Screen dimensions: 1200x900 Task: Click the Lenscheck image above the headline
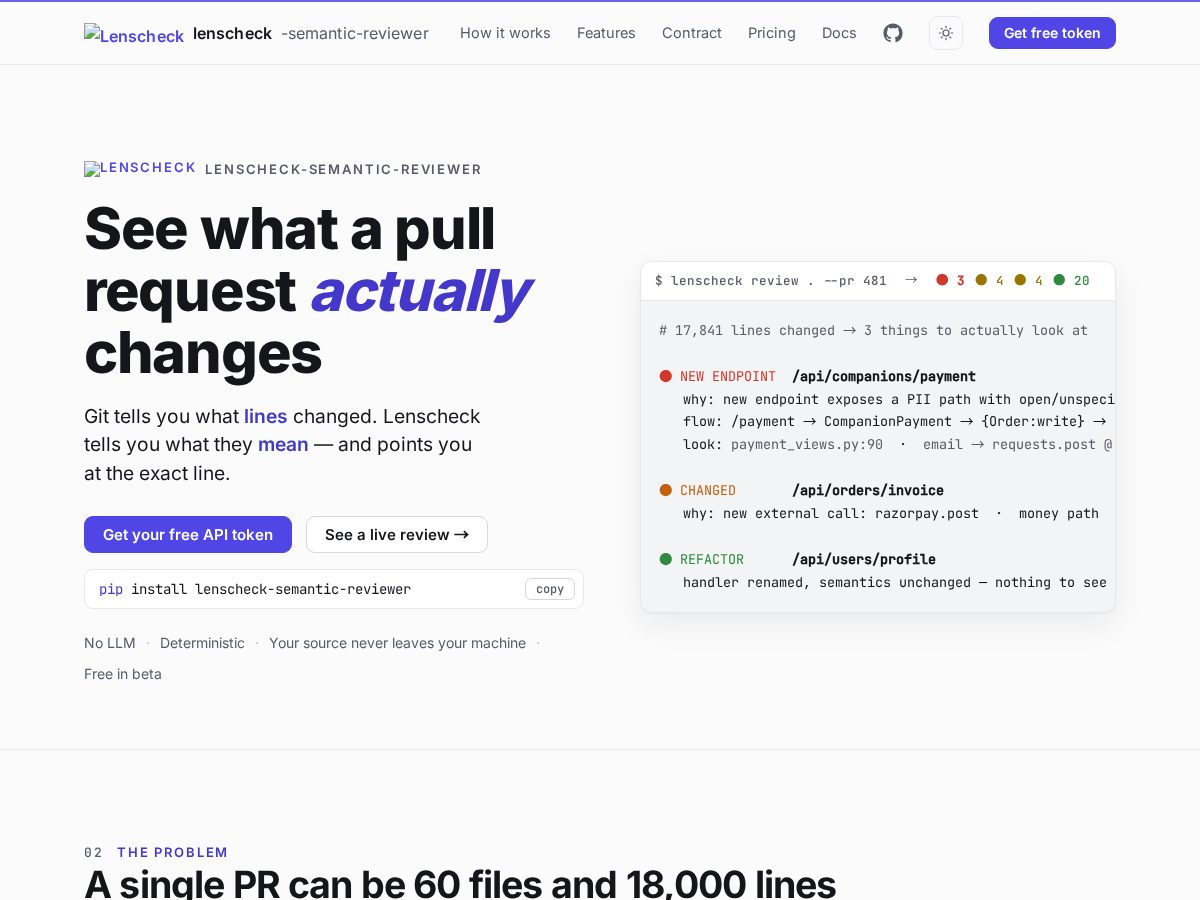(140, 168)
